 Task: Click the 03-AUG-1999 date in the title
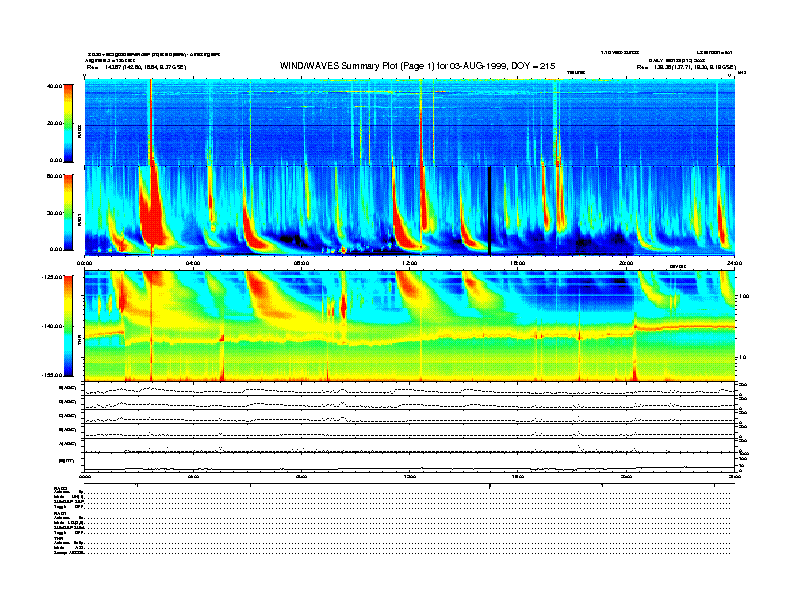(478, 66)
